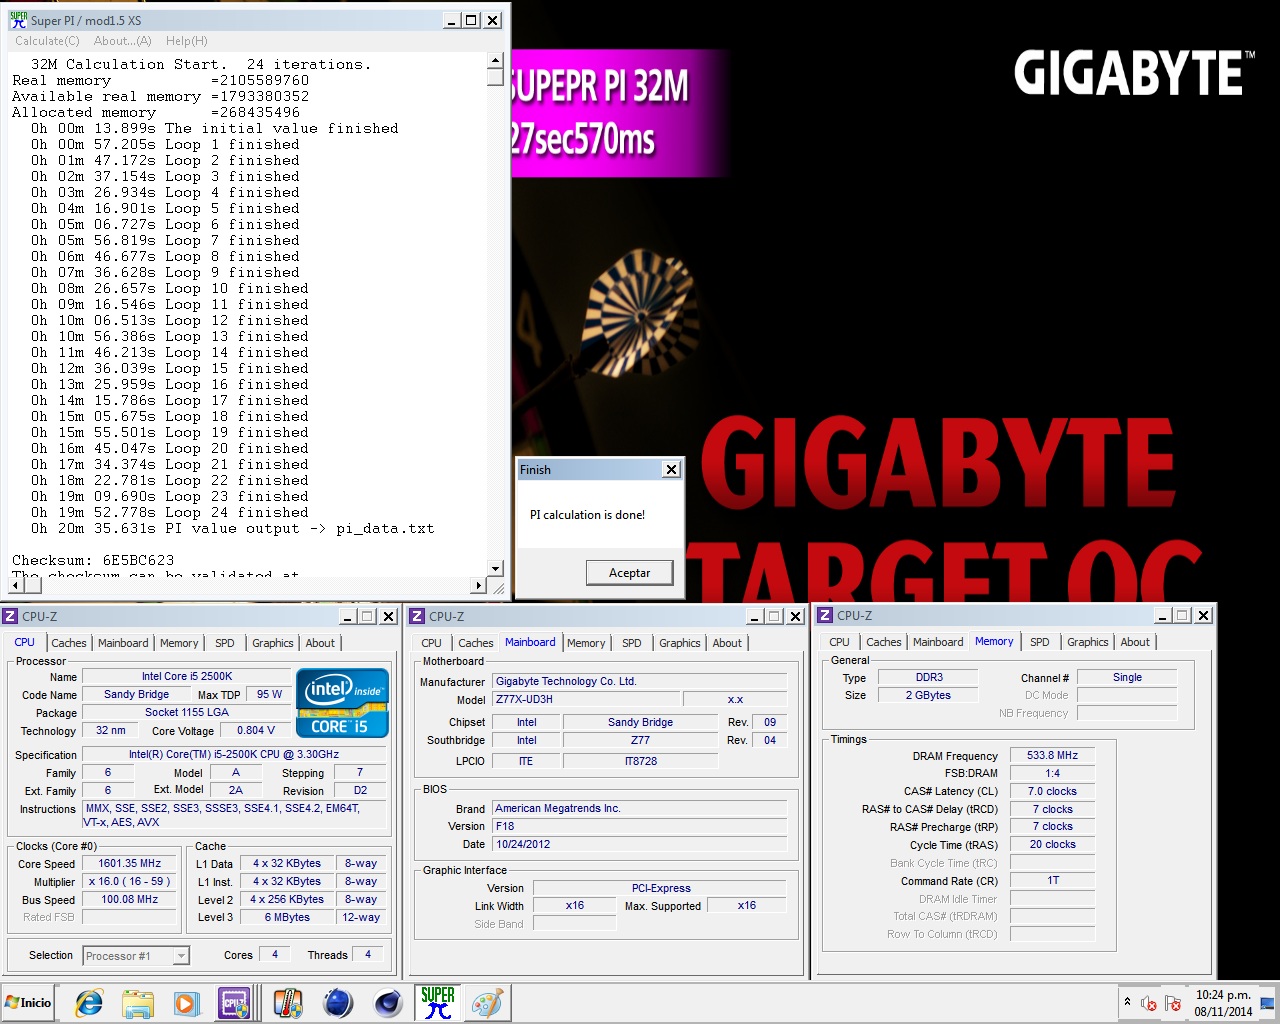Viewport: 1280px width, 1024px height.
Task: Select Caches tab in right CPU-Z window
Action: tap(884, 642)
